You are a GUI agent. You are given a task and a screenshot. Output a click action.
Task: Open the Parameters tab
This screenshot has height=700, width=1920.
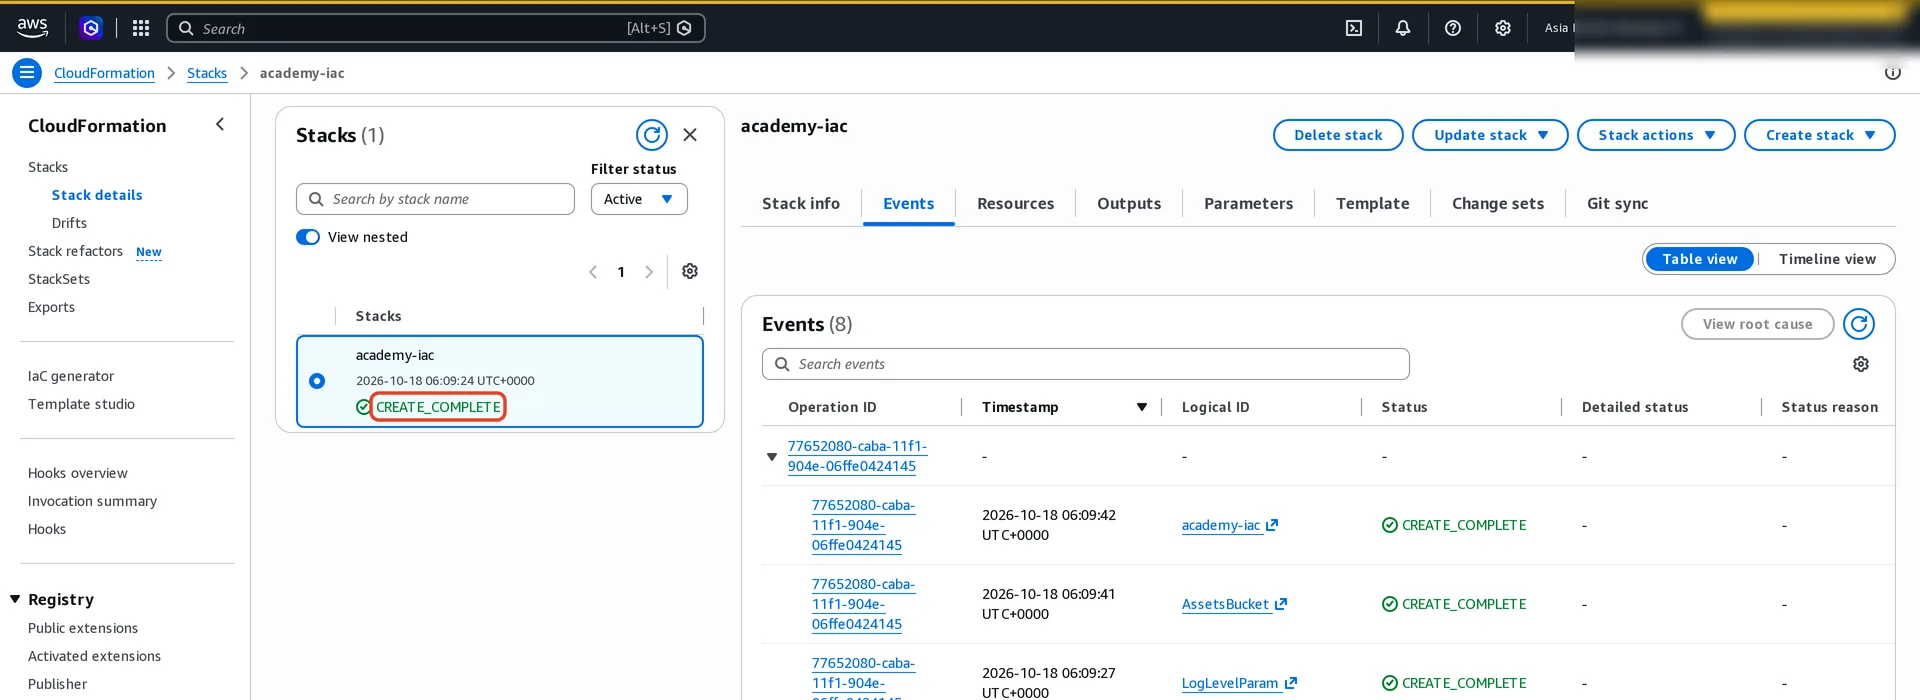coord(1248,203)
